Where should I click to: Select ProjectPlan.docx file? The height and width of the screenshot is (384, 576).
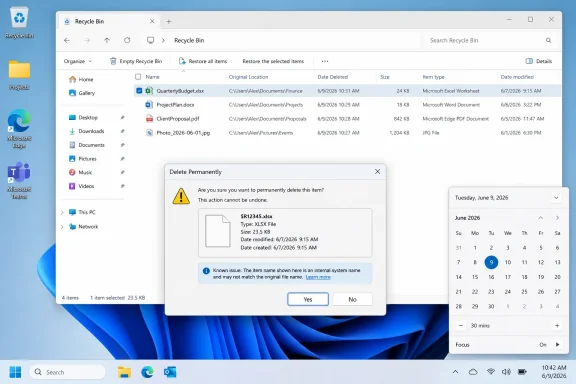[x=347, y=105]
